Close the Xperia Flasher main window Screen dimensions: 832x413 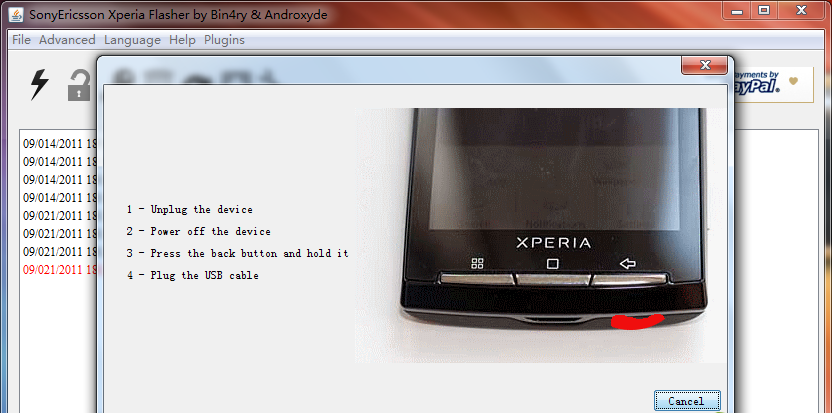[x=802, y=10]
